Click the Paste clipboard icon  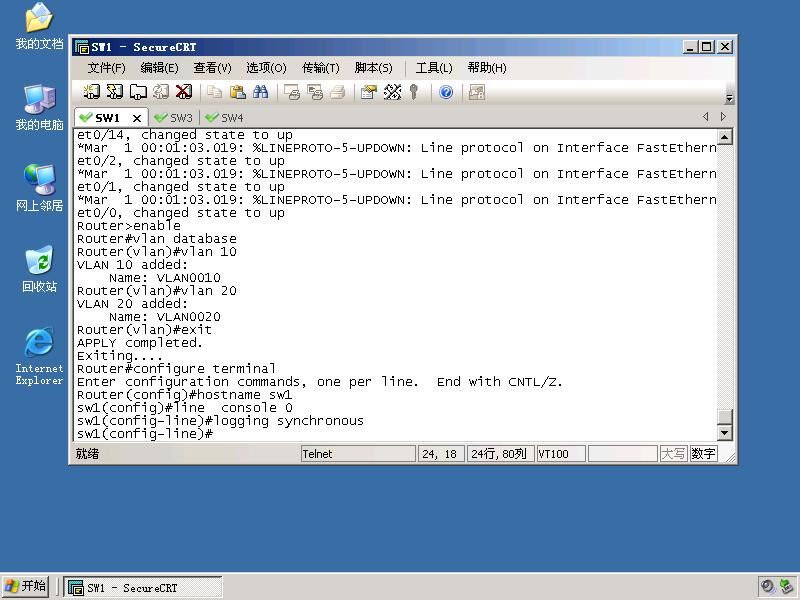tap(238, 92)
